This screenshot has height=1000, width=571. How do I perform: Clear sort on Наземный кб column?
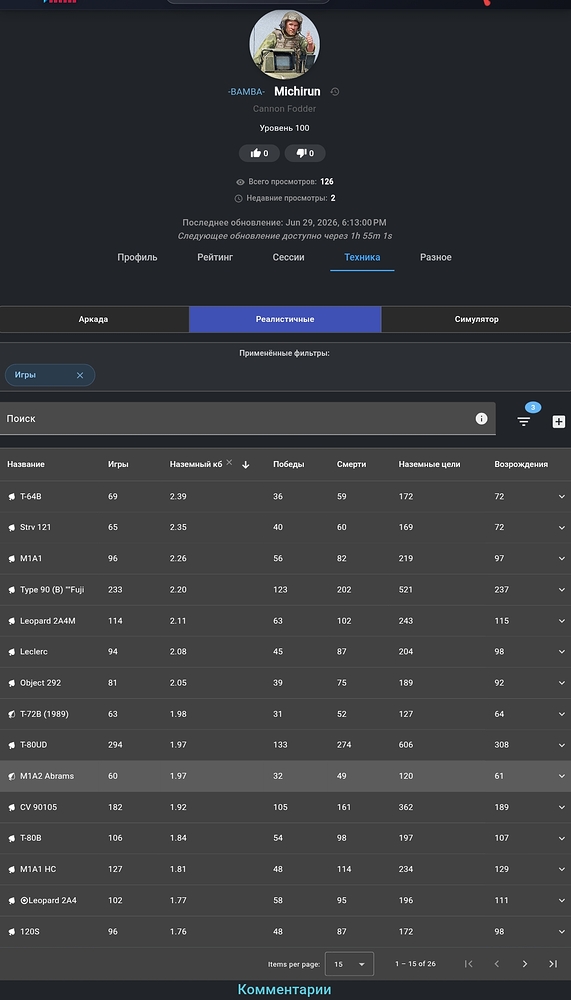pos(229,462)
